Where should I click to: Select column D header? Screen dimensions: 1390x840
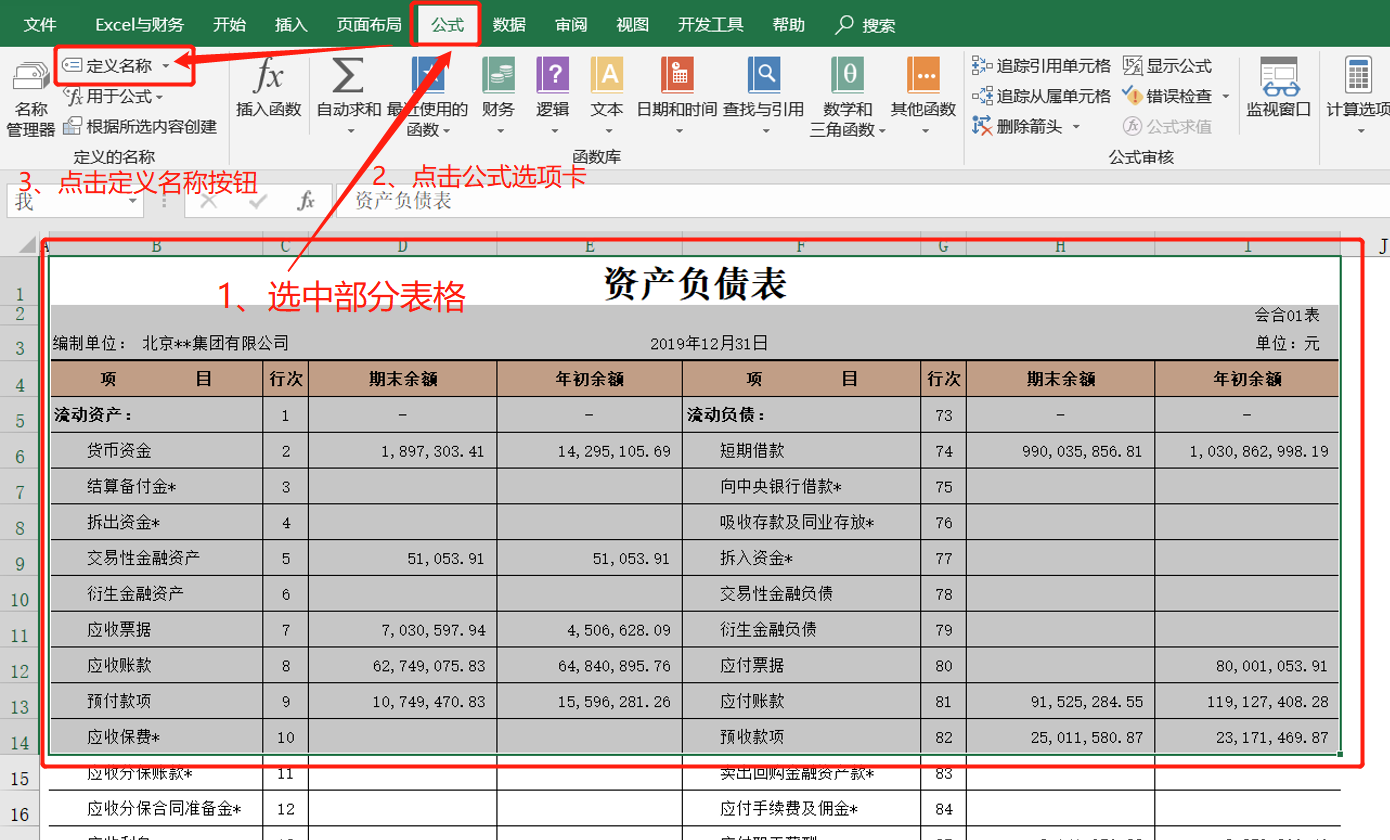(402, 246)
